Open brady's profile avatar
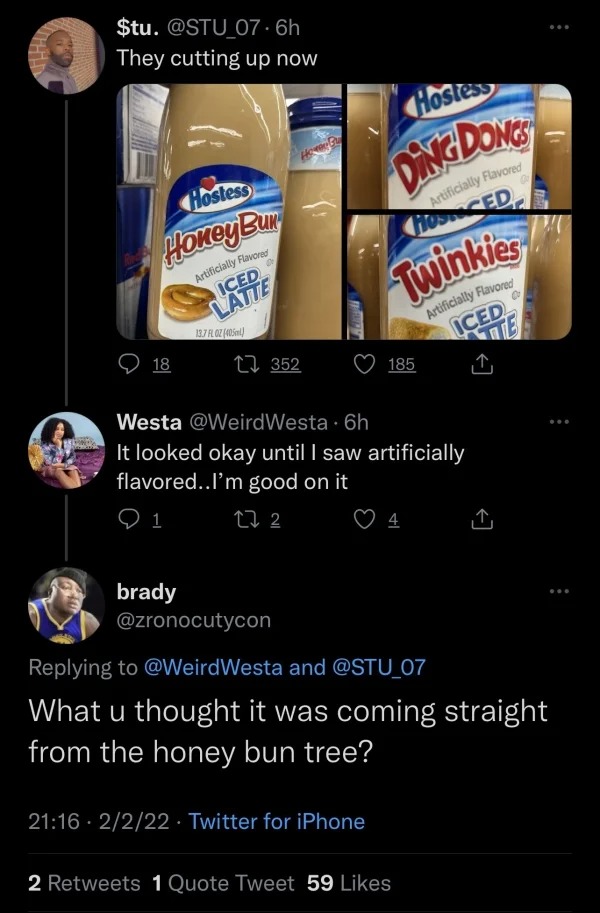 pyautogui.click(x=65, y=605)
